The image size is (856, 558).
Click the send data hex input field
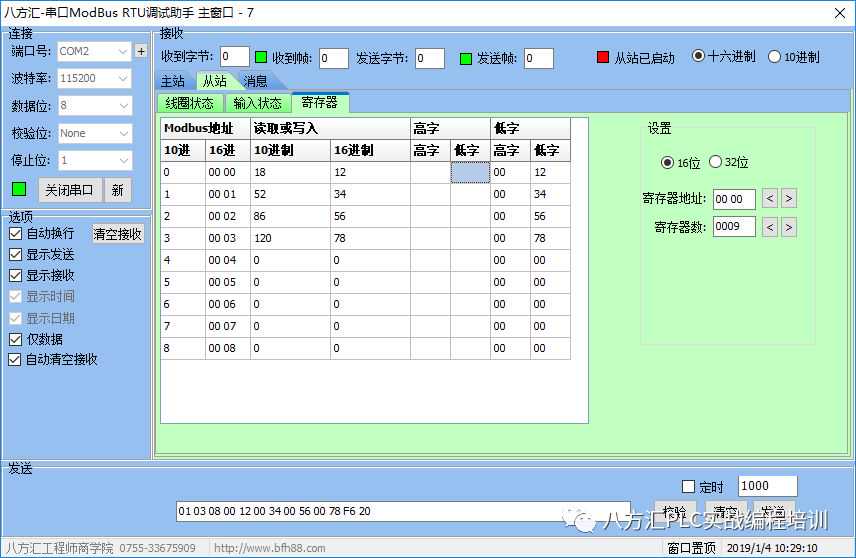click(402, 511)
